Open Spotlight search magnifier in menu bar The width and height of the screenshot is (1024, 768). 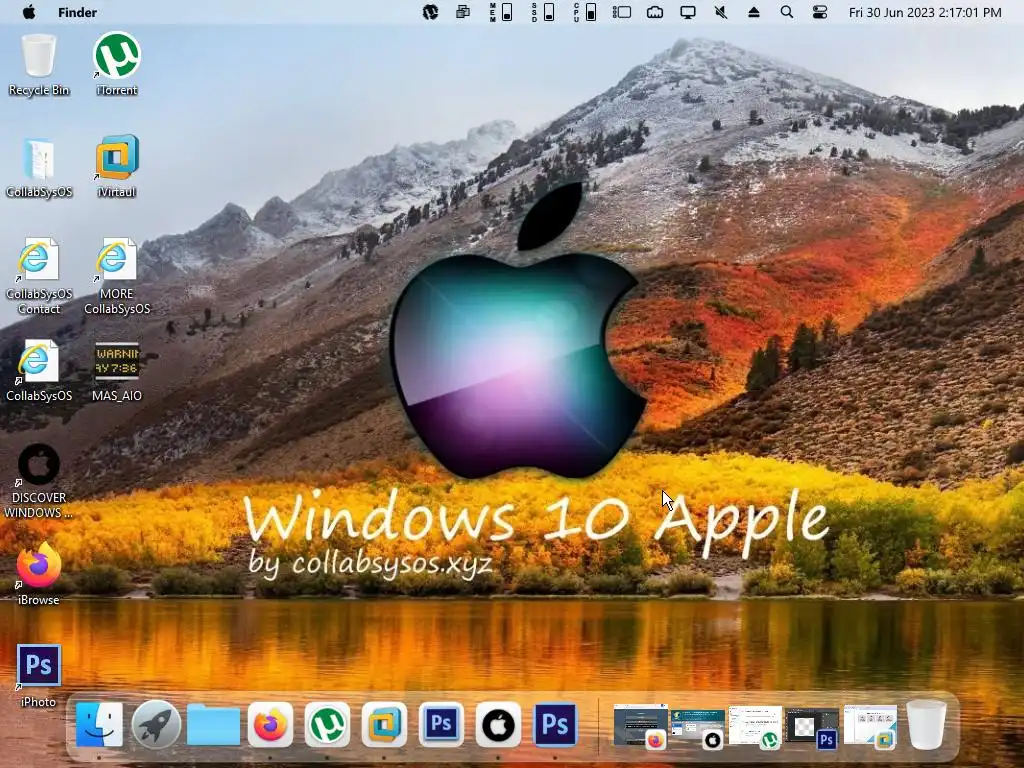[787, 12]
